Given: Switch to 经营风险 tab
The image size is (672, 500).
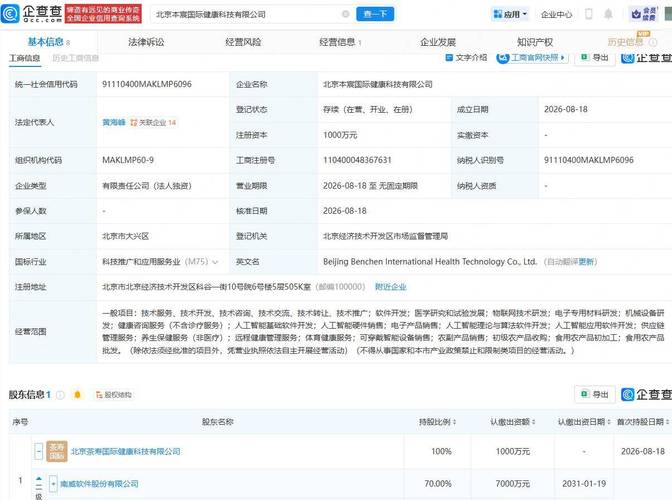Looking at the screenshot, I should (243, 42).
